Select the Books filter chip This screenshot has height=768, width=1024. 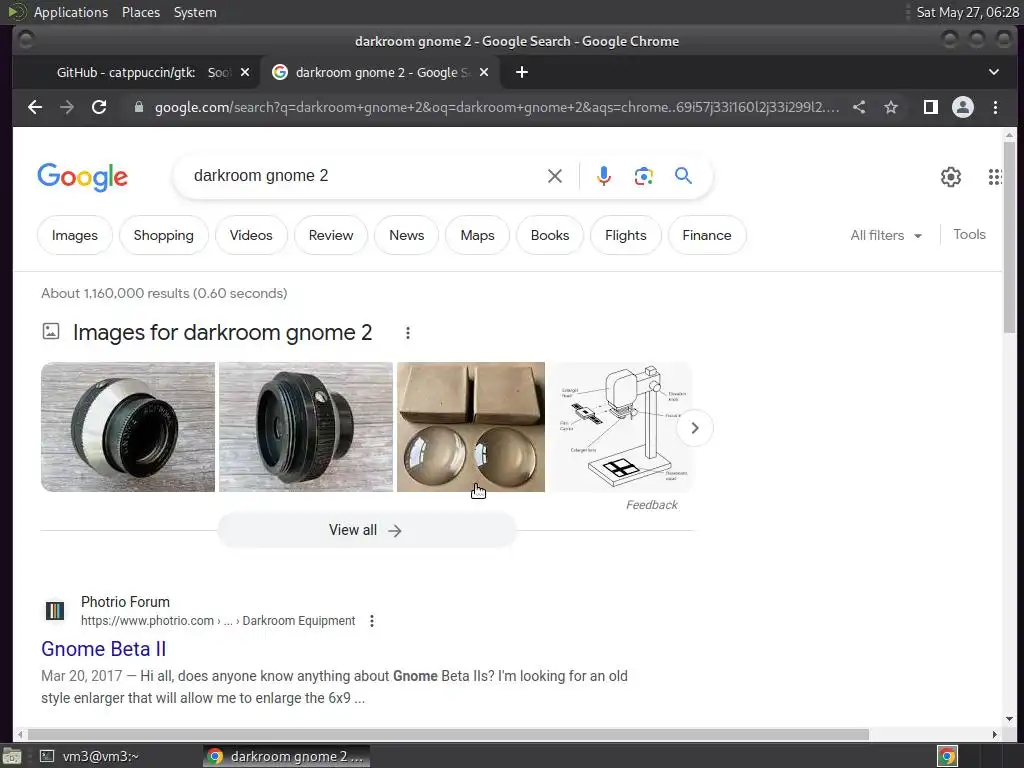pos(550,235)
